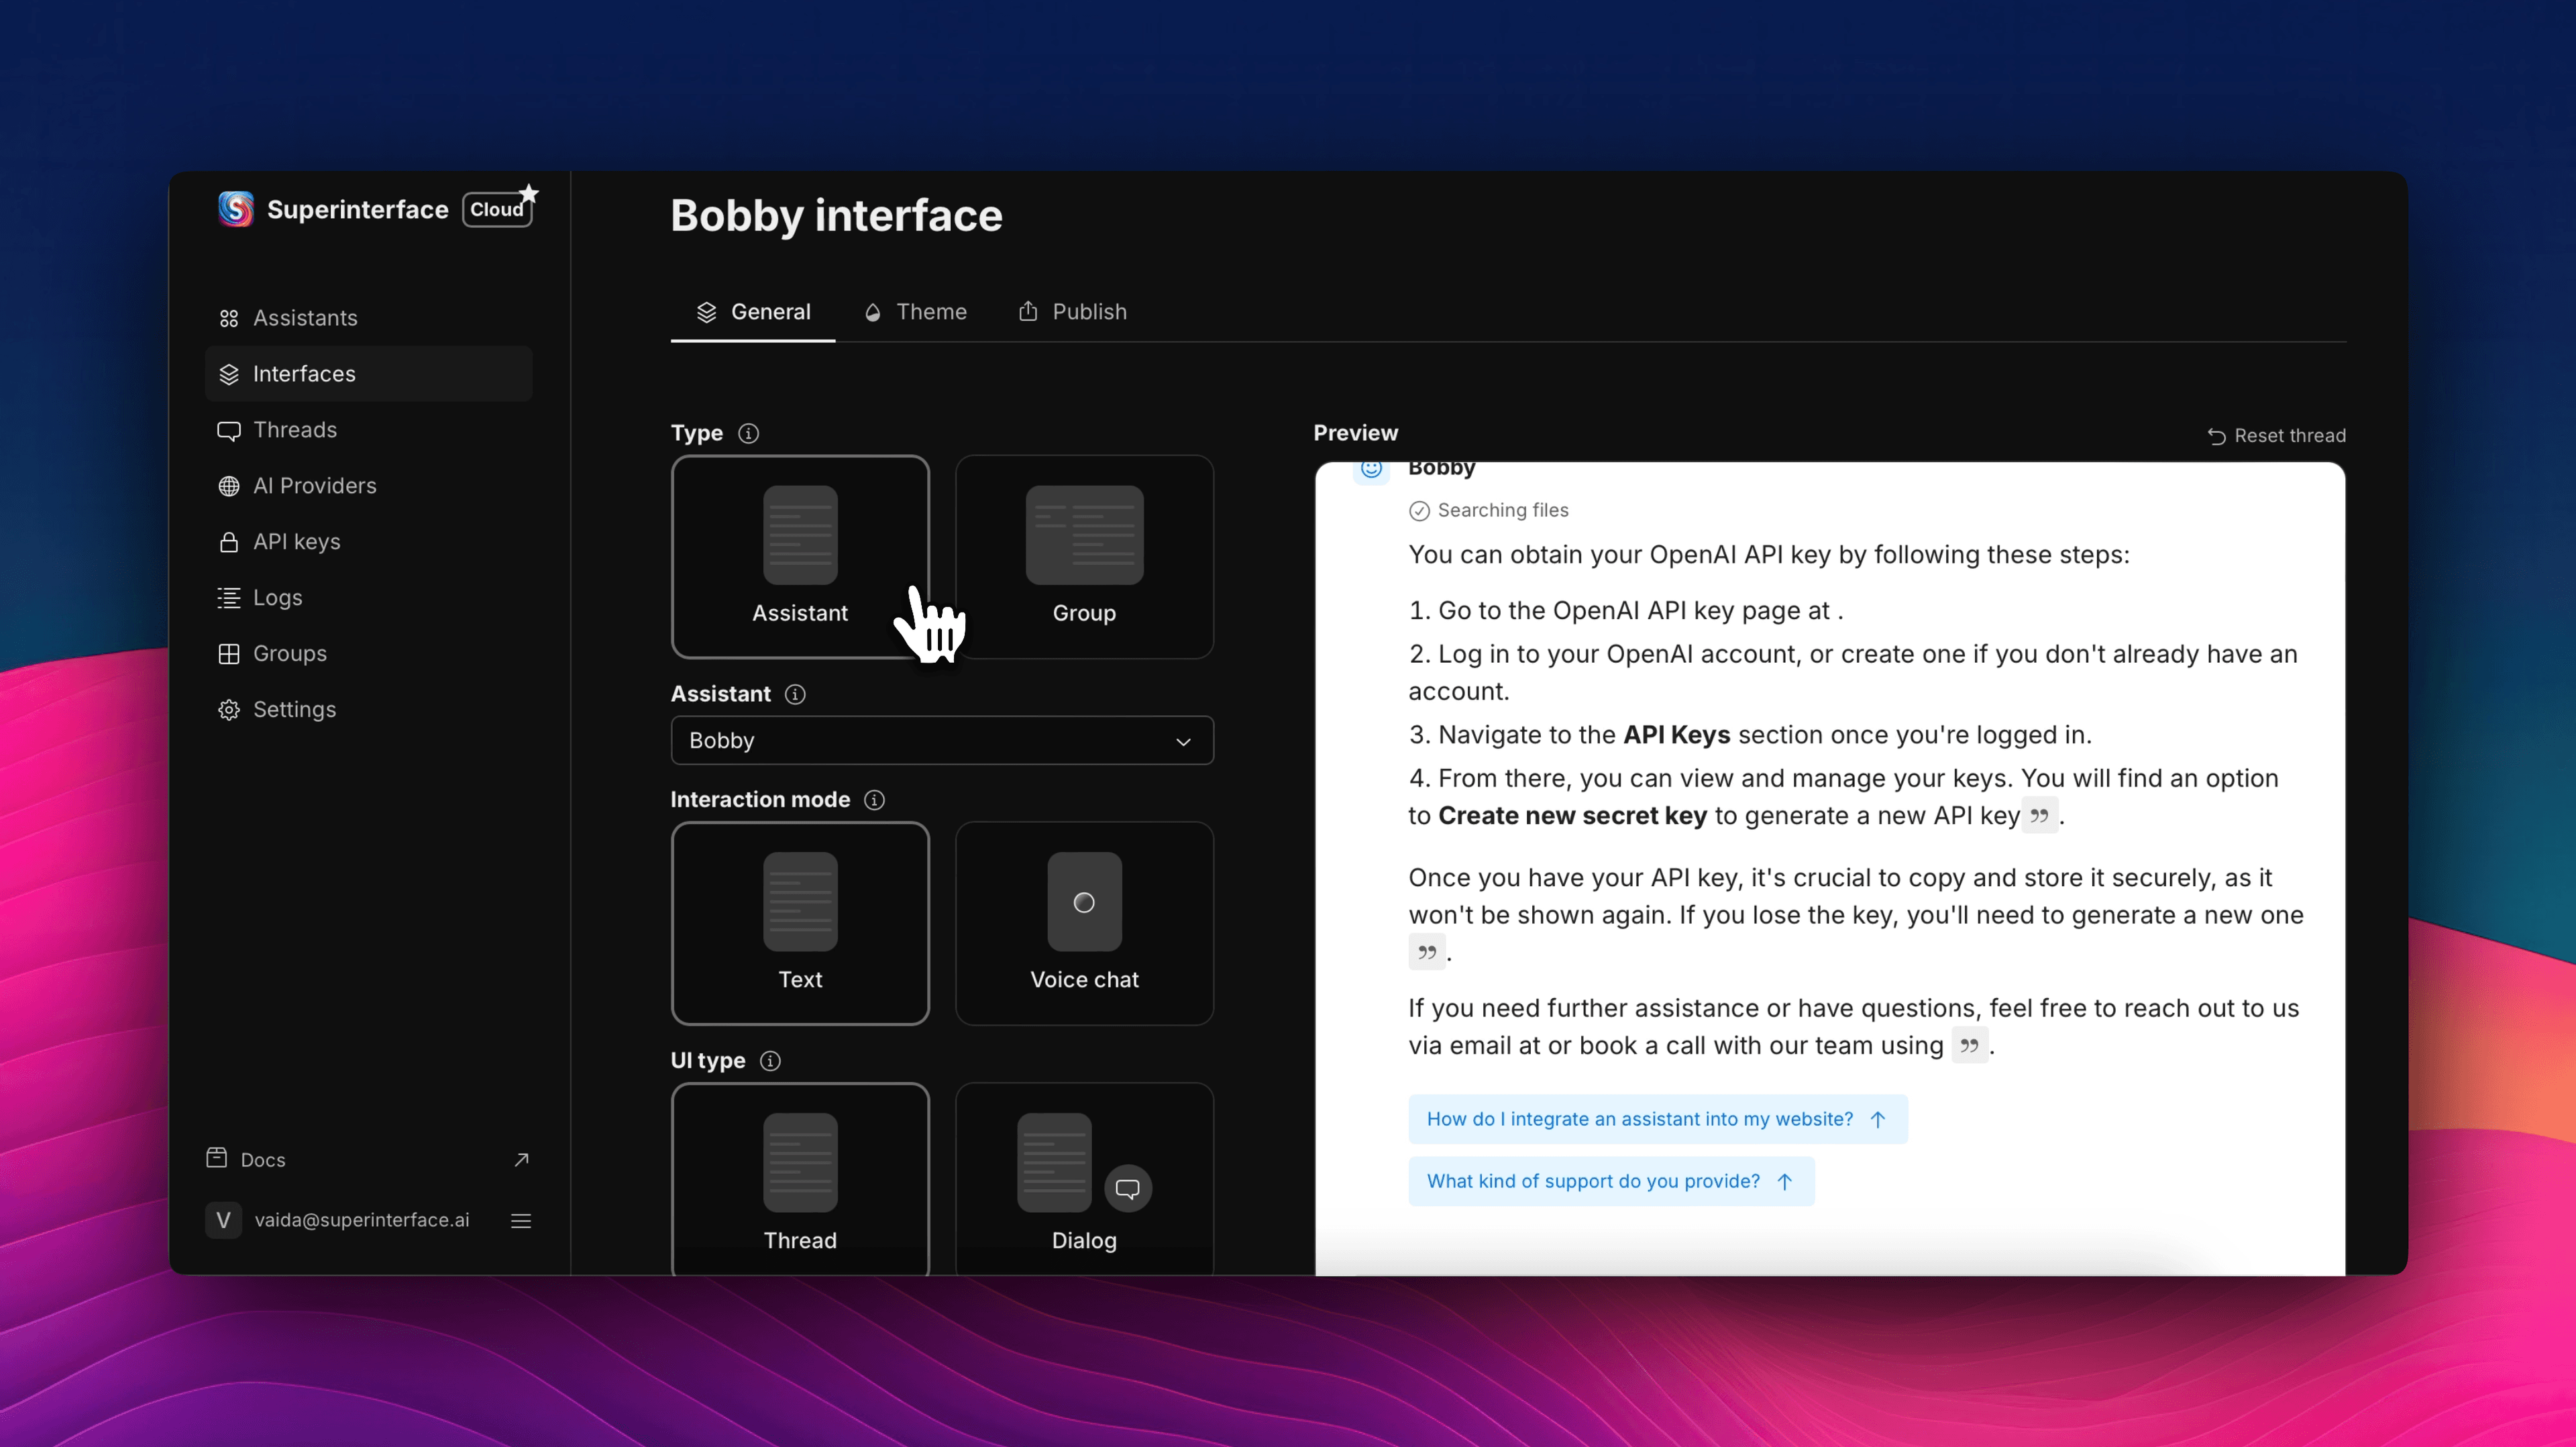Select the Assistant type card

tap(800, 556)
